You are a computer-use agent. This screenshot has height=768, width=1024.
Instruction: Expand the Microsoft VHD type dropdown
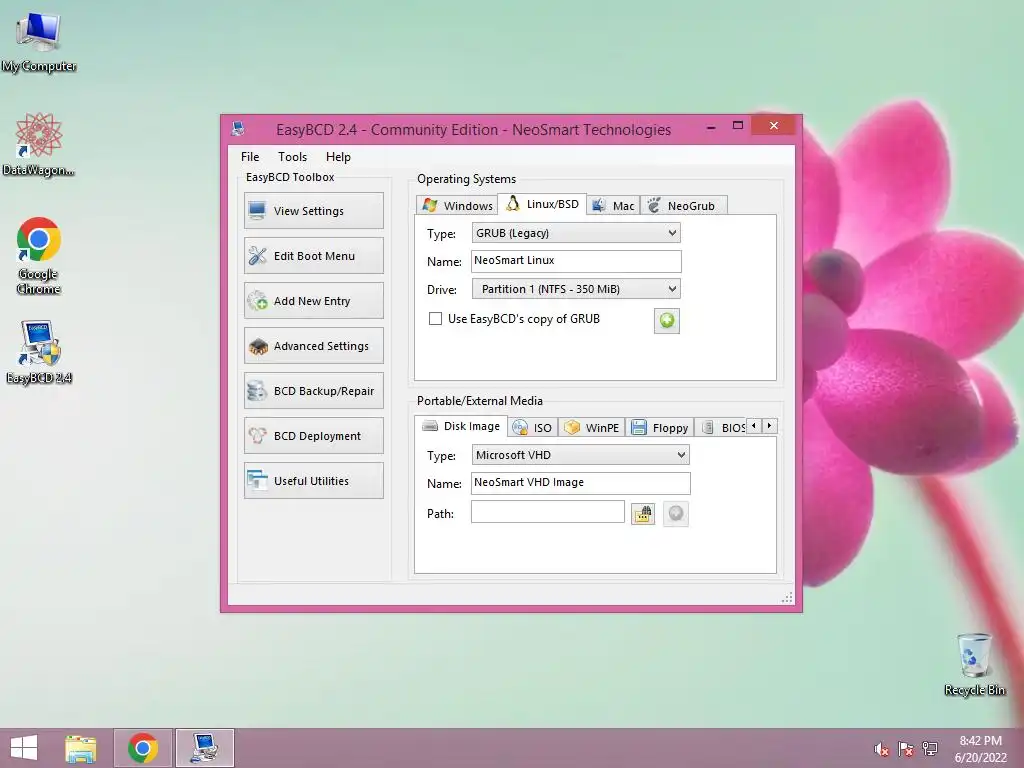pyautogui.click(x=580, y=455)
